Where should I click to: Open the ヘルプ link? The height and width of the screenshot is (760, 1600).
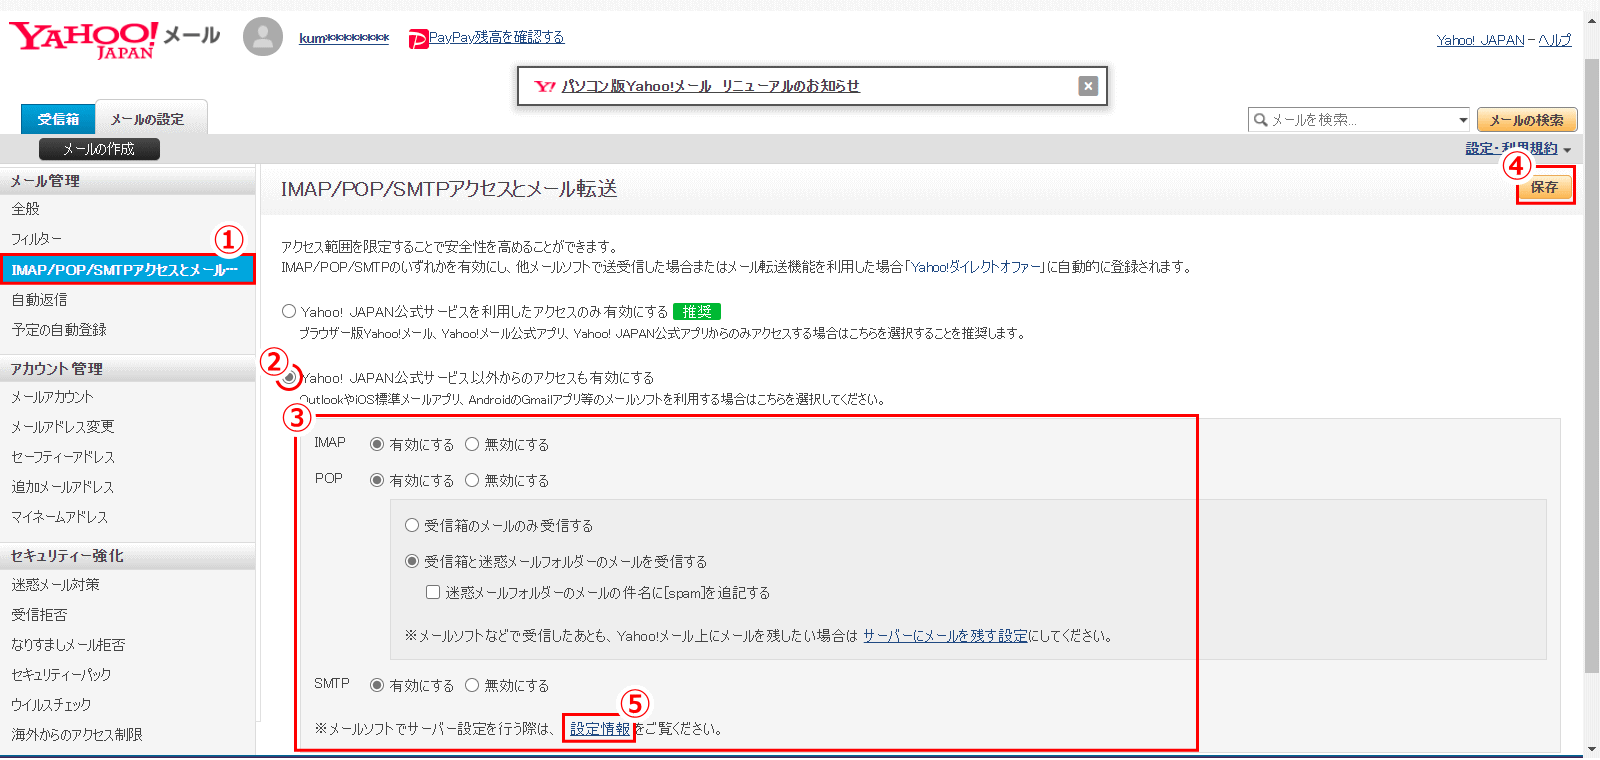coord(1555,40)
